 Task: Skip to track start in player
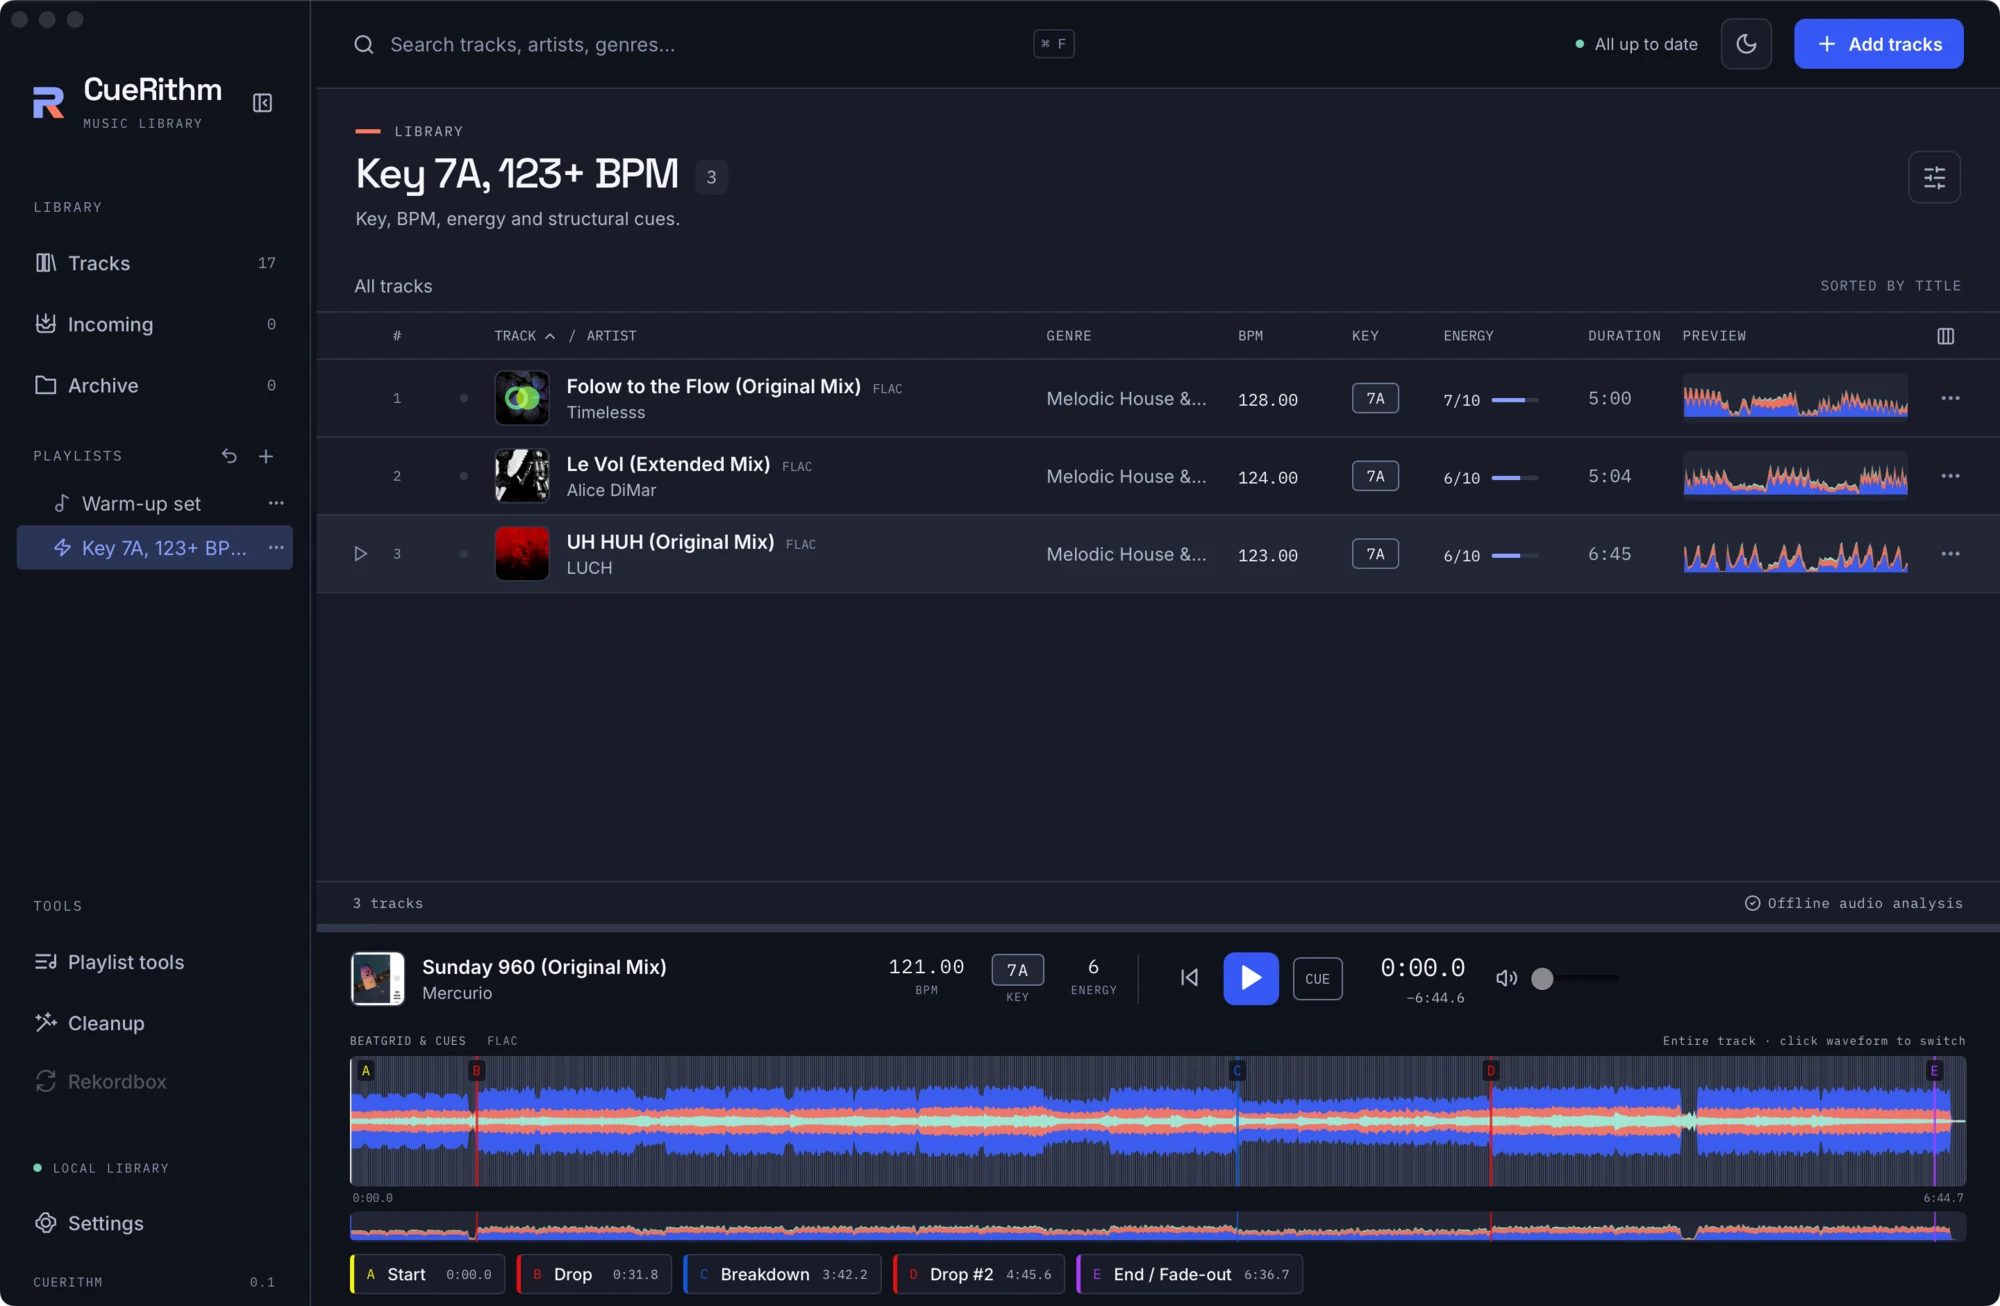tap(1189, 978)
